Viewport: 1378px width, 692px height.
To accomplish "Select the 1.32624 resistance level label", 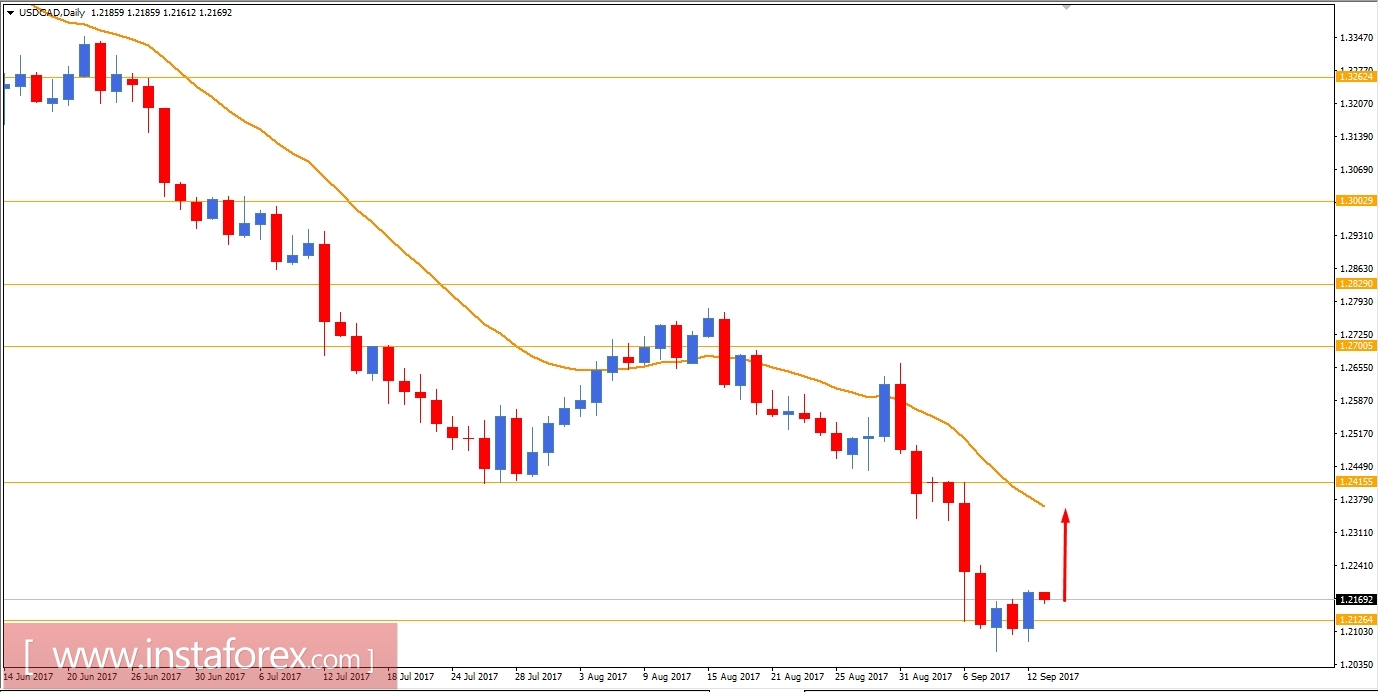I will click(x=1355, y=76).
